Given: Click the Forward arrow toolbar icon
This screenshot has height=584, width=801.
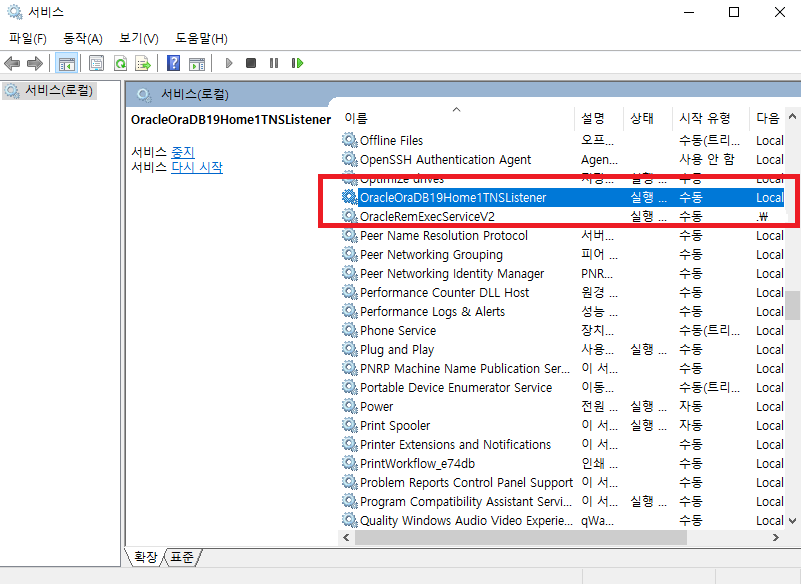Looking at the screenshot, I should pos(34,63).
